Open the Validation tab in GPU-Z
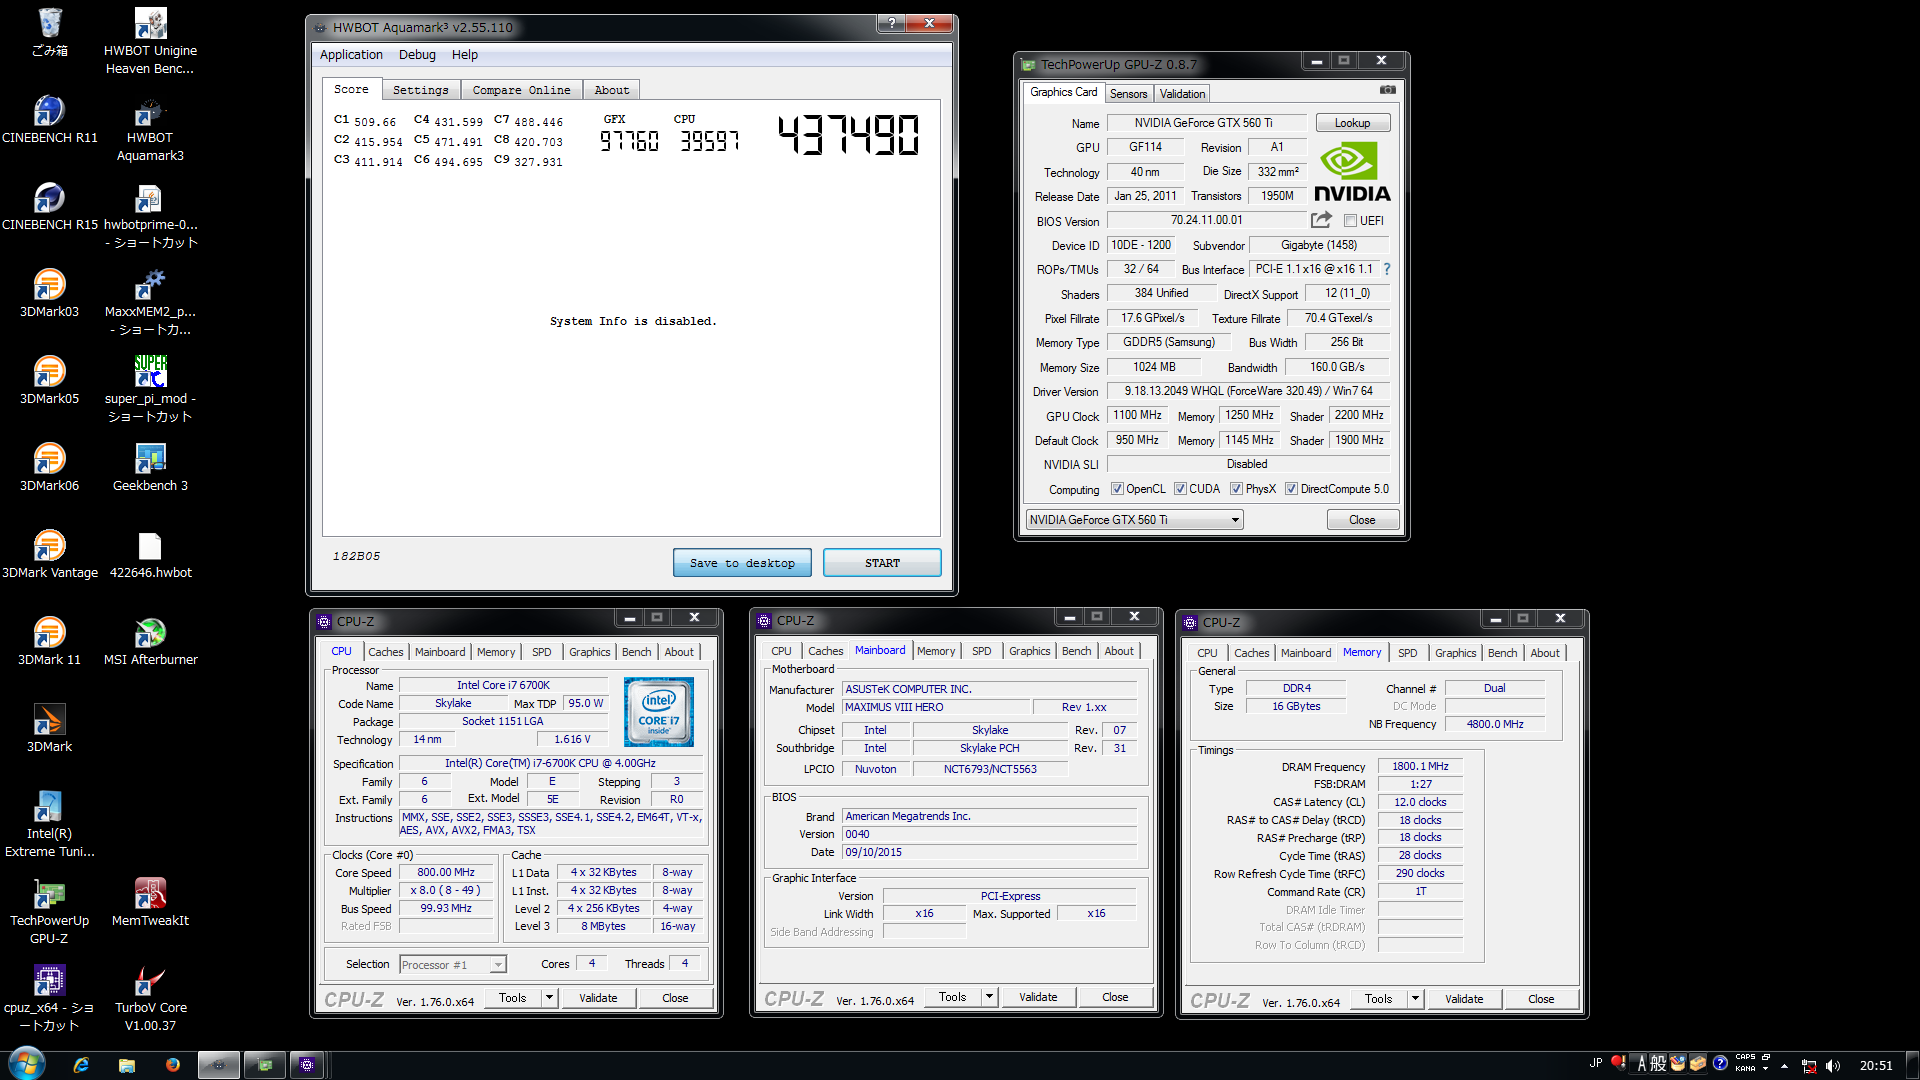 1182,94
